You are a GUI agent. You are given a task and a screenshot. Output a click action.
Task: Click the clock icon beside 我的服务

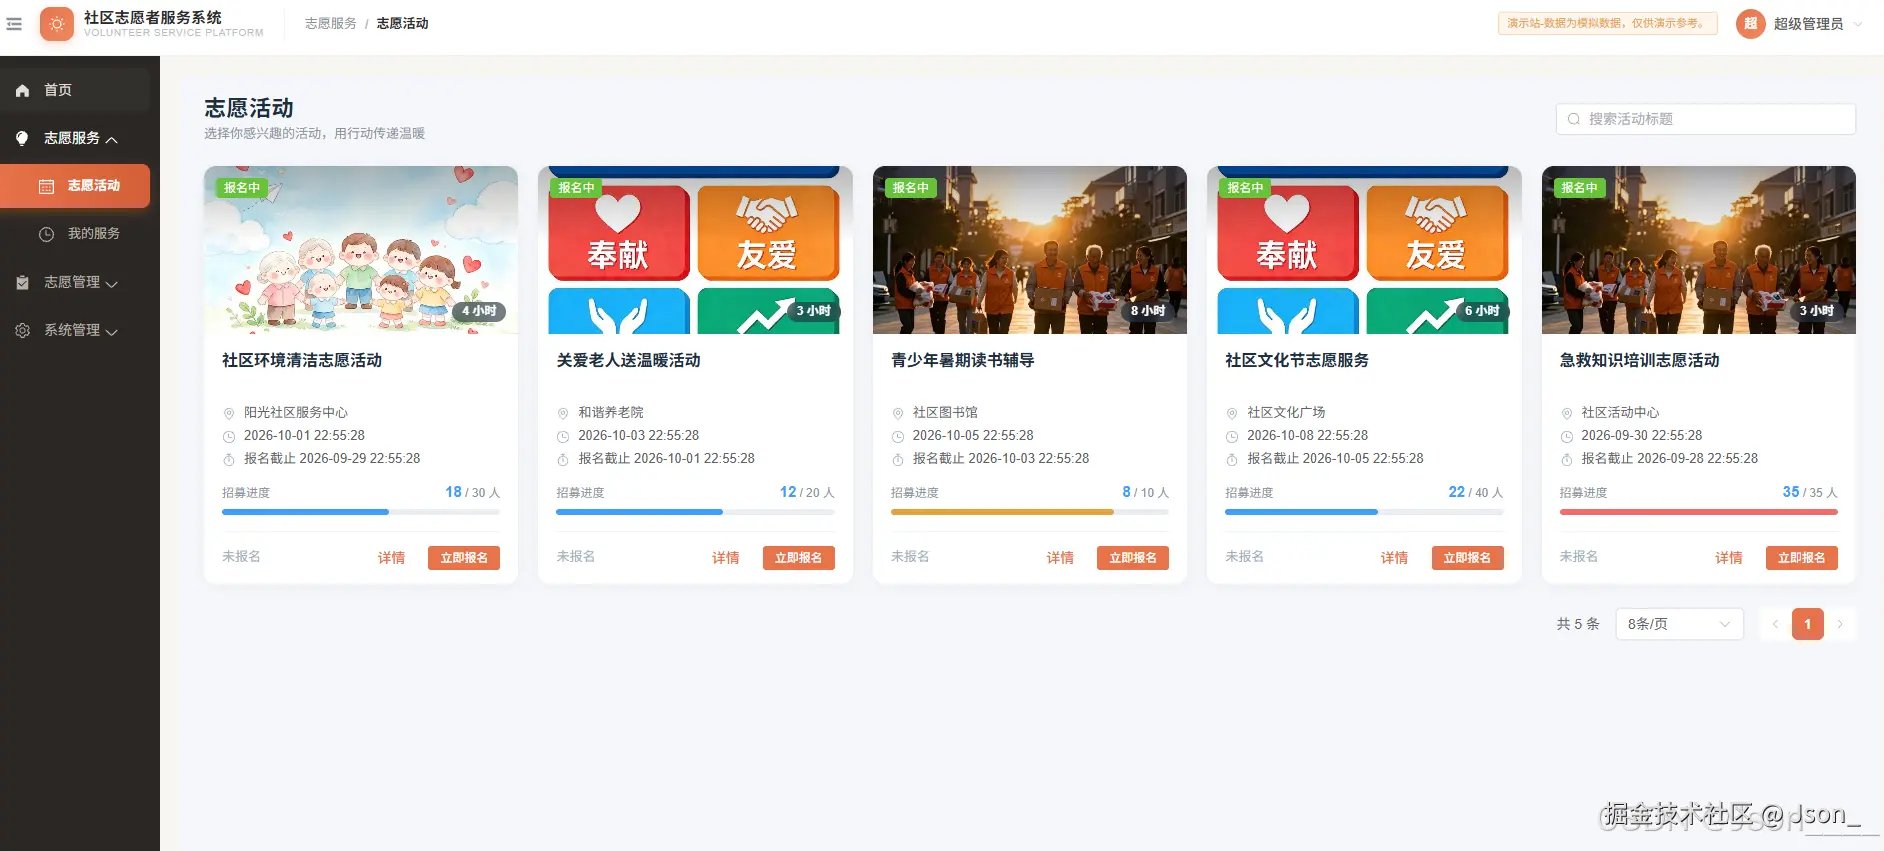coord(46,234)
